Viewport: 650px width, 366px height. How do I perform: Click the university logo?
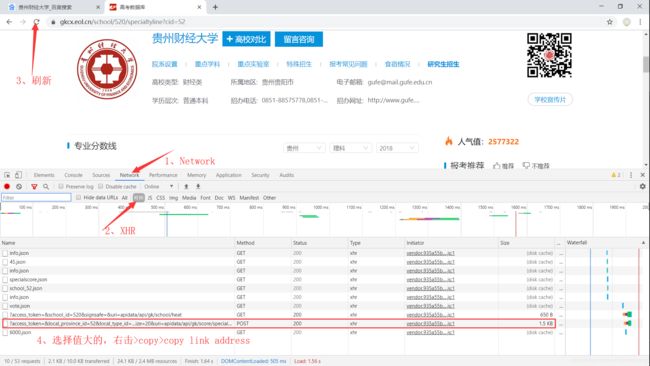(x=107, y=69)
